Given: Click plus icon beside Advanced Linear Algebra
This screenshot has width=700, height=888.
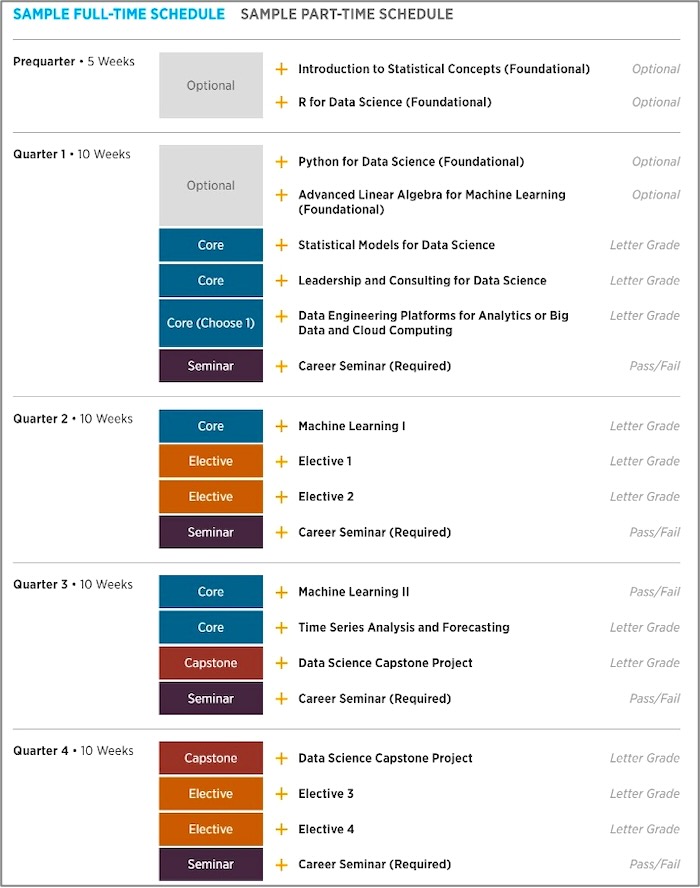Looking at the screenshot, I should tap(281, 195).
